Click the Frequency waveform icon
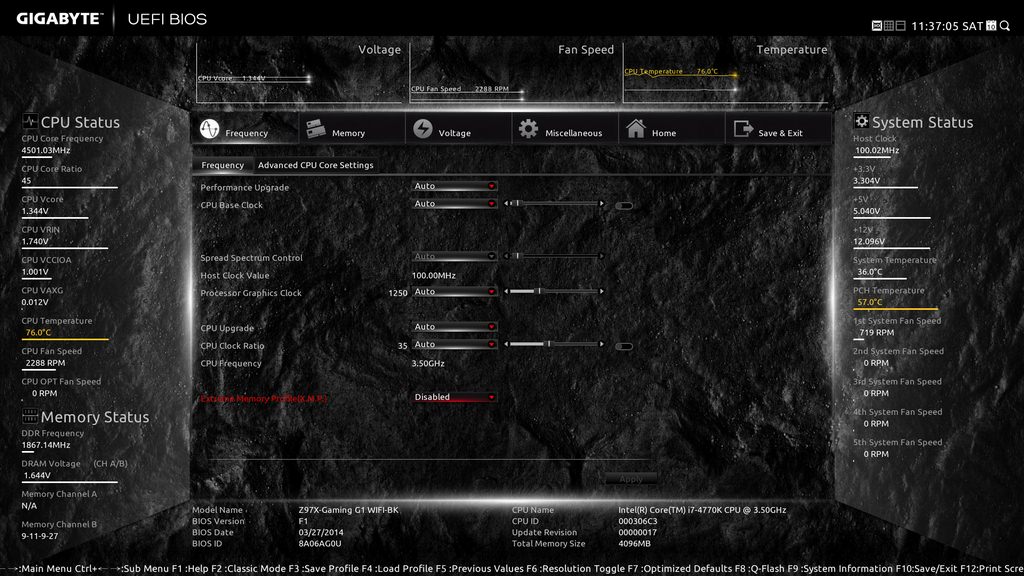The height and width of the screenshot is (576, 1024). point(209,129)
